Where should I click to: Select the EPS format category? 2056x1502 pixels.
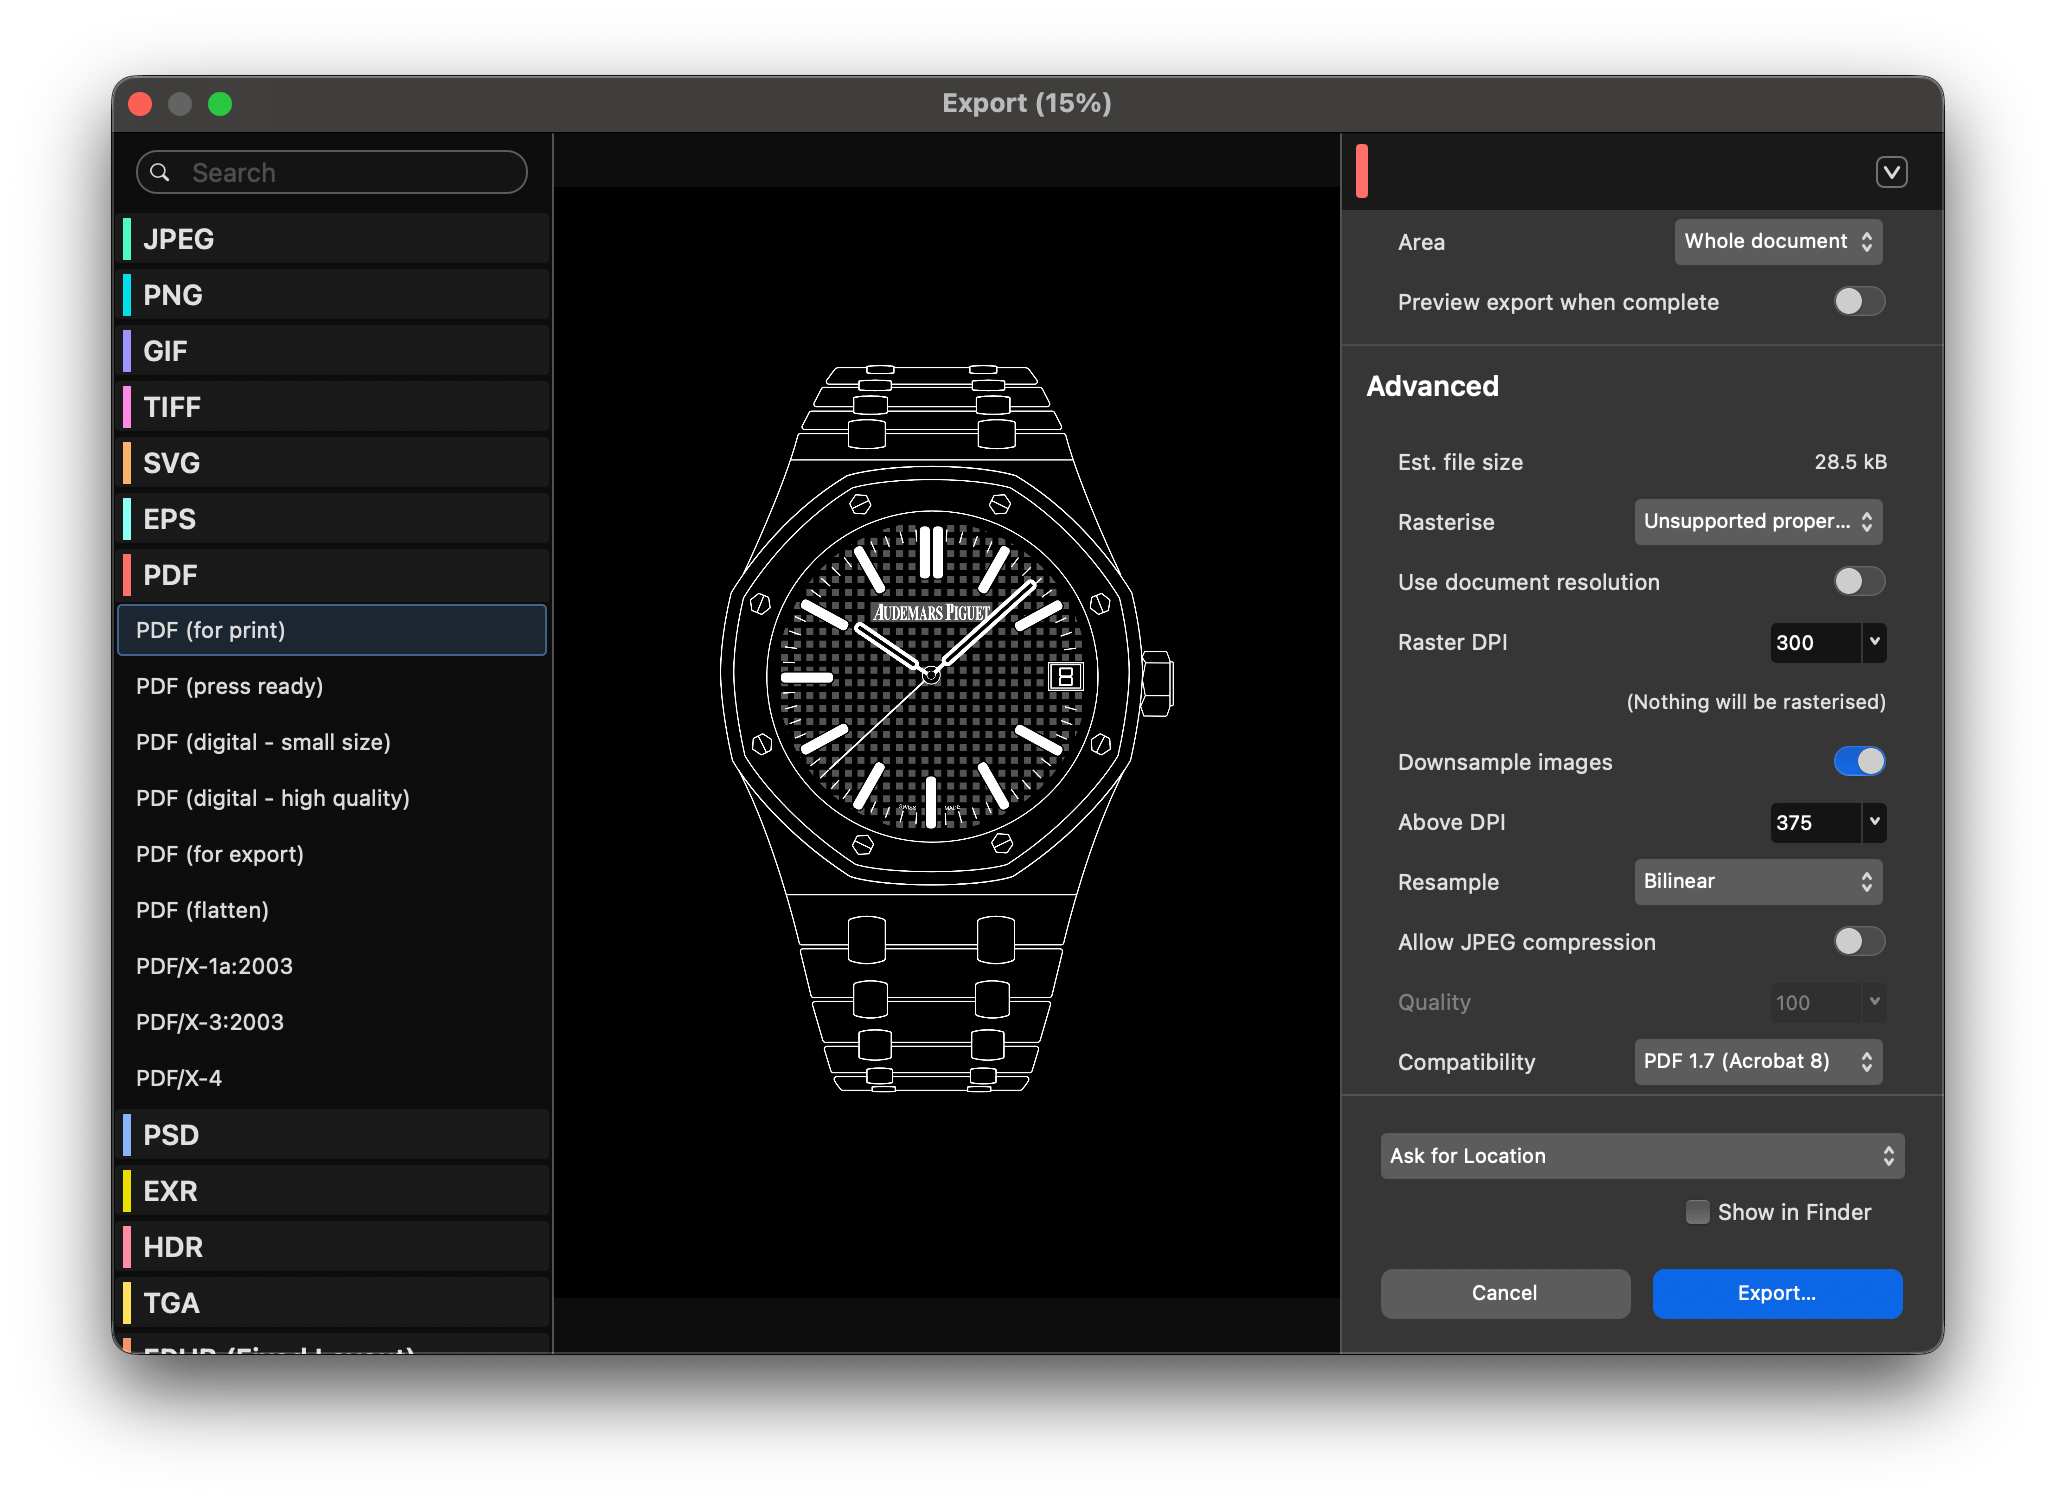tap(334, 519)
